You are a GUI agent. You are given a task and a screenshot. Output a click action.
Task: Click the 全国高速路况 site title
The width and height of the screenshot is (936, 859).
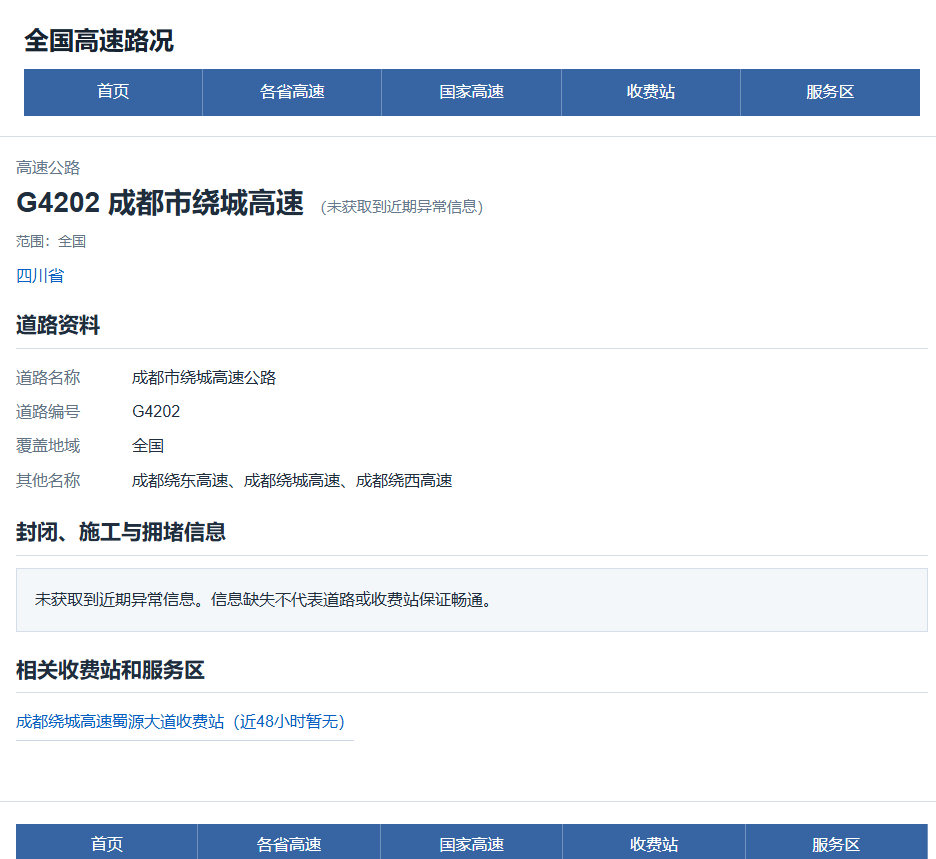pyautogui.click(x=99, y=41)
